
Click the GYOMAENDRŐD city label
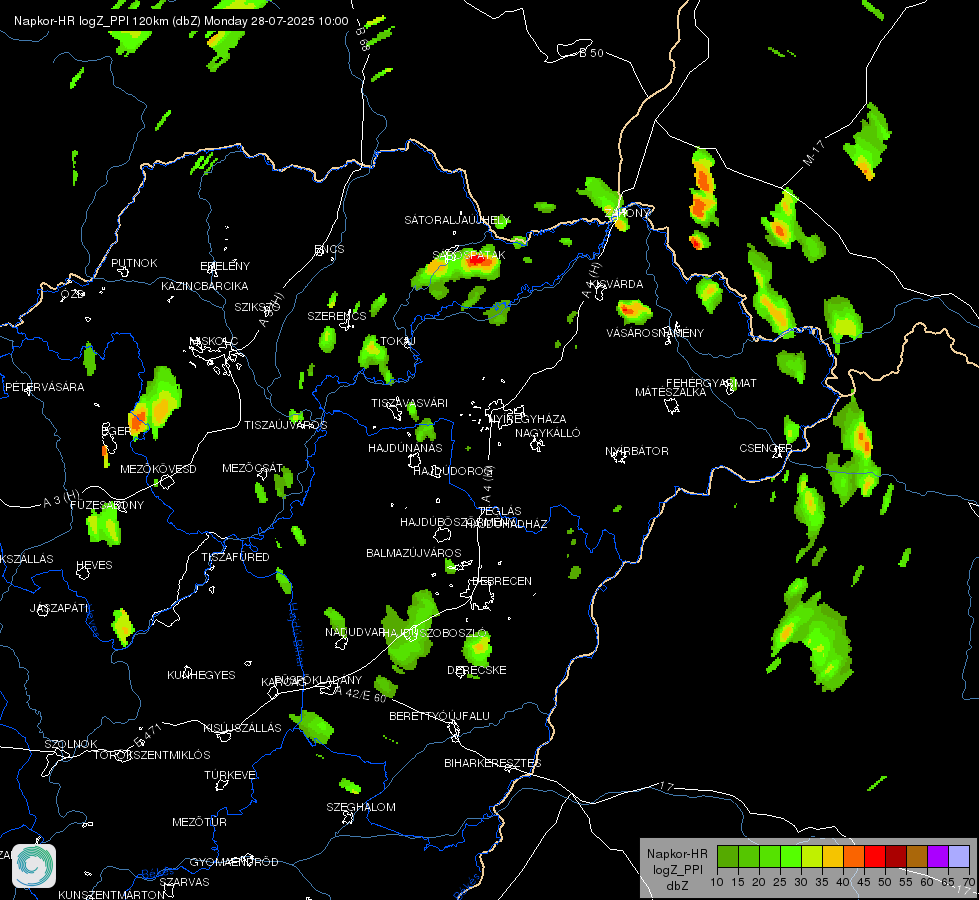tap(234, 862)
